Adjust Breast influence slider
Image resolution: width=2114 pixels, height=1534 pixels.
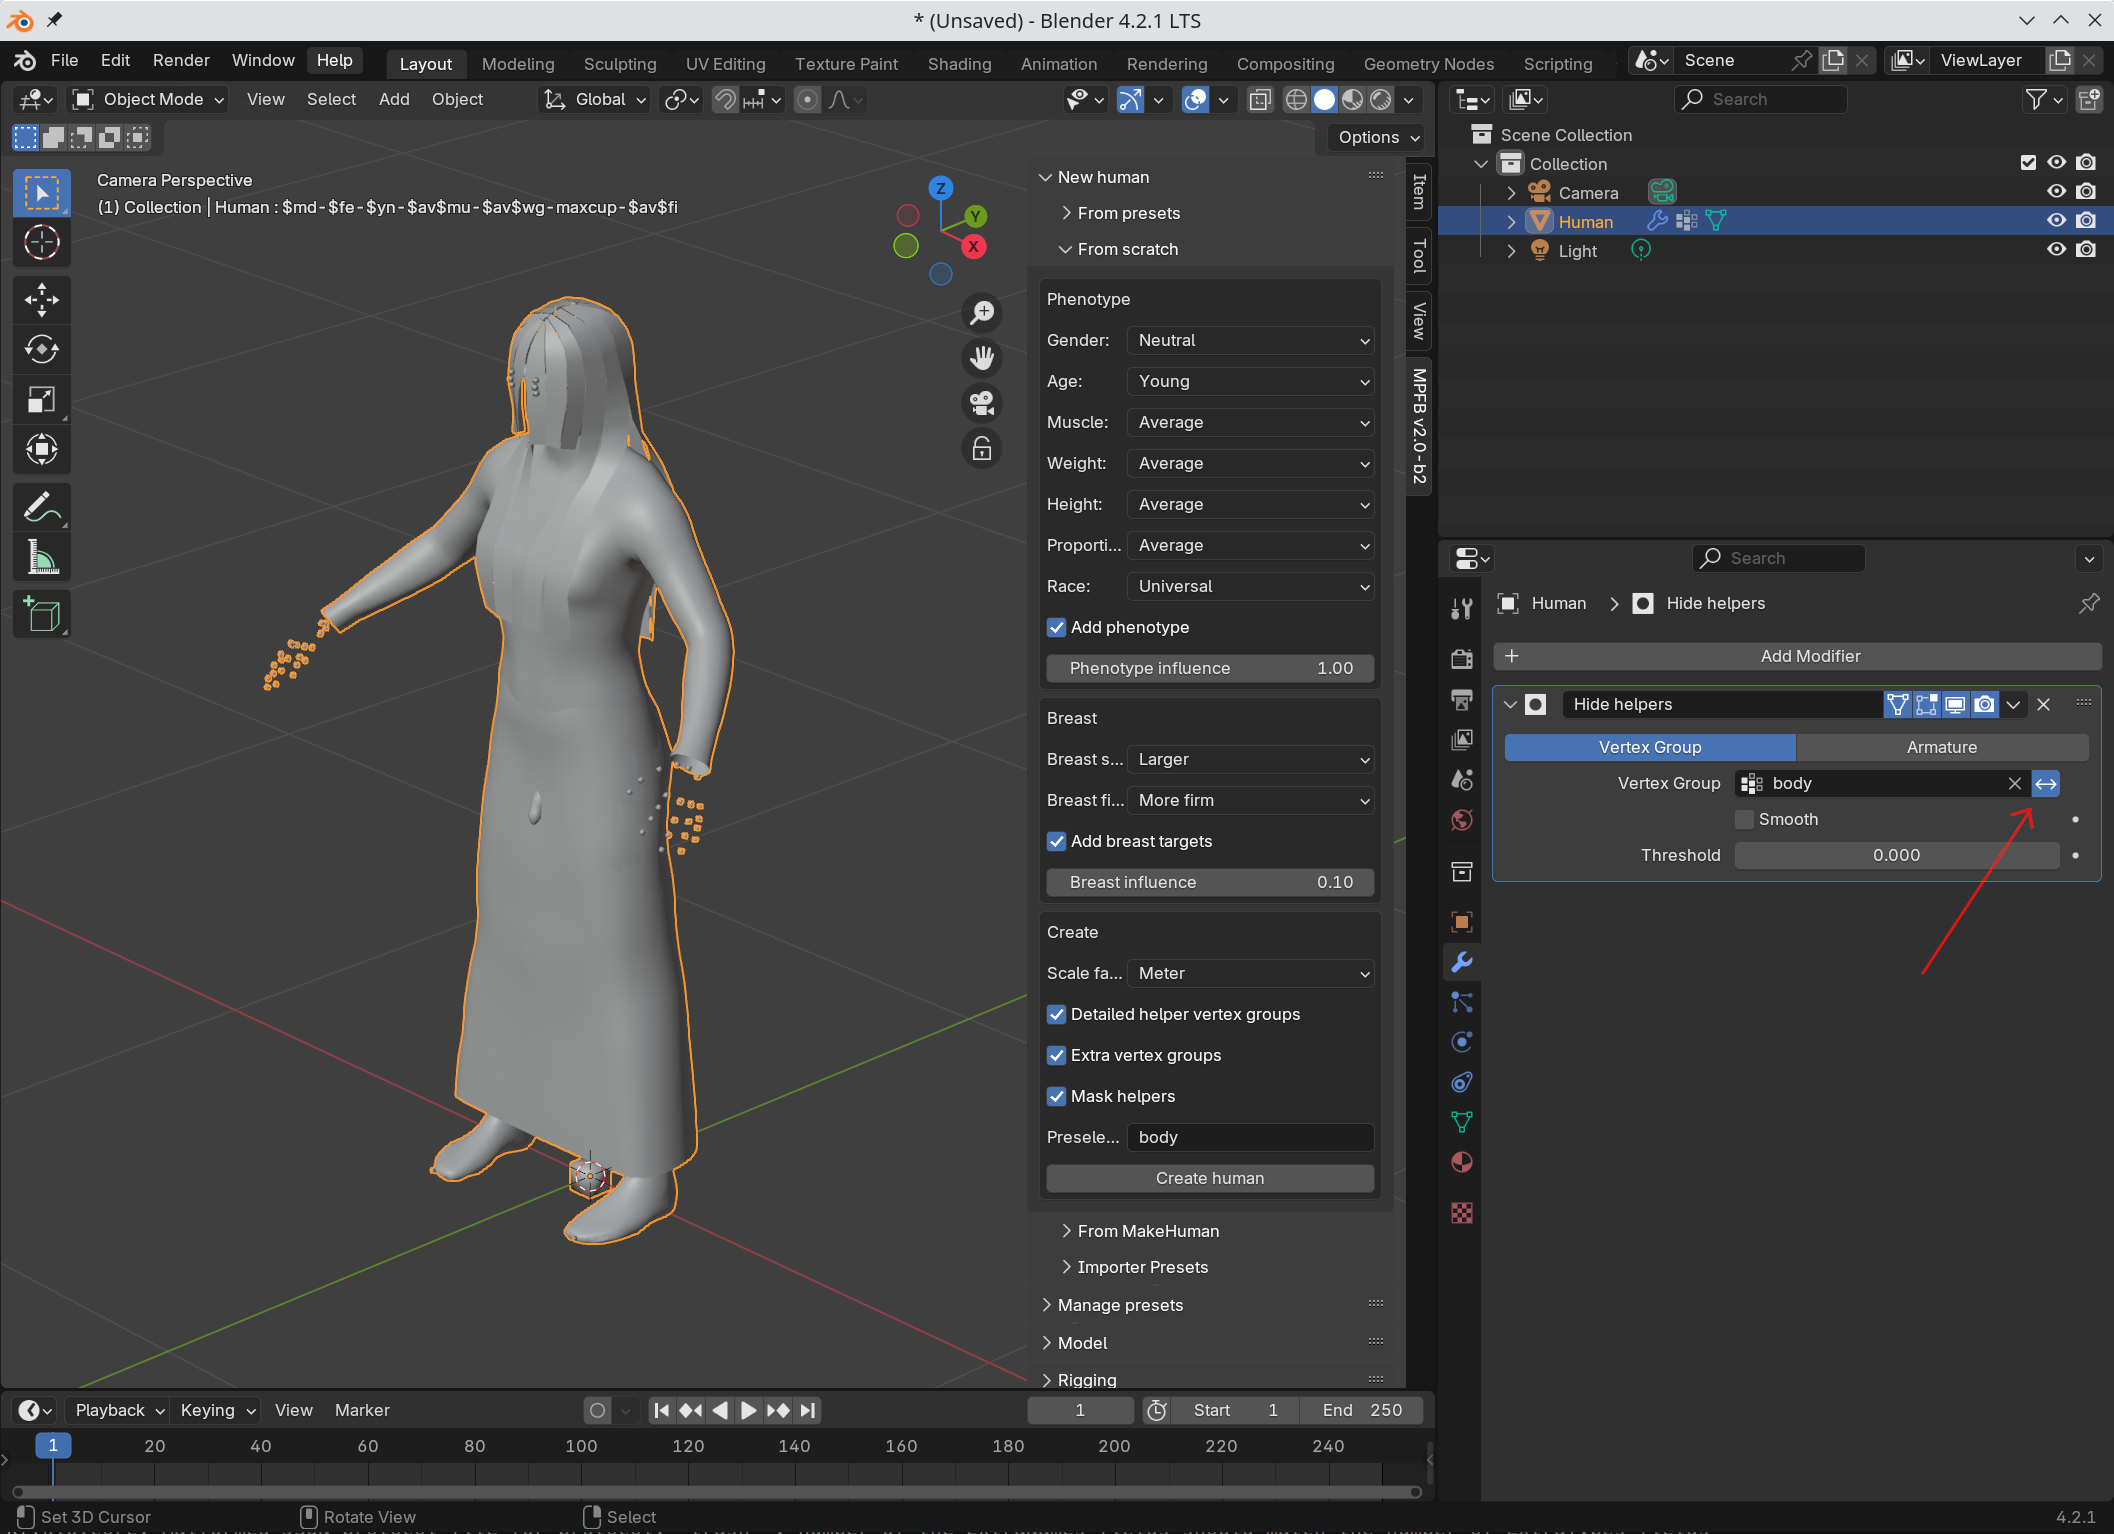coord(1210,882)
